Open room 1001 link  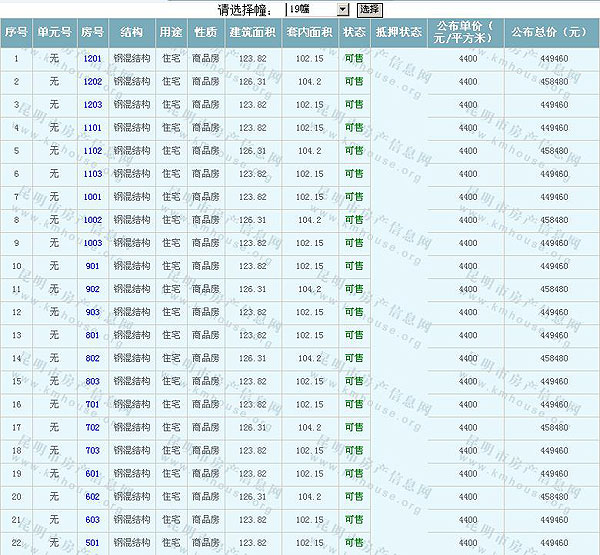coord(92,197)
